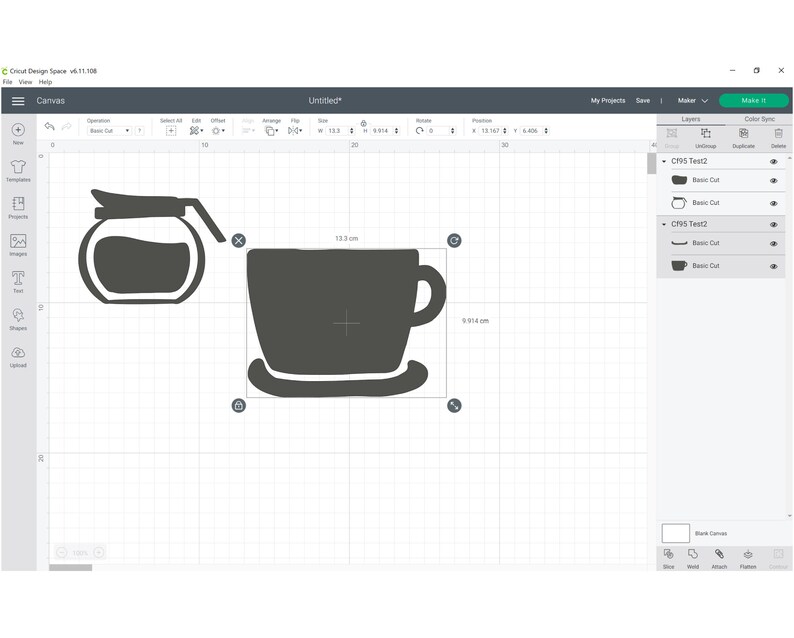Hide the second Cf95 Test2 group
794x638 pixels.
(x=773, y=224)
